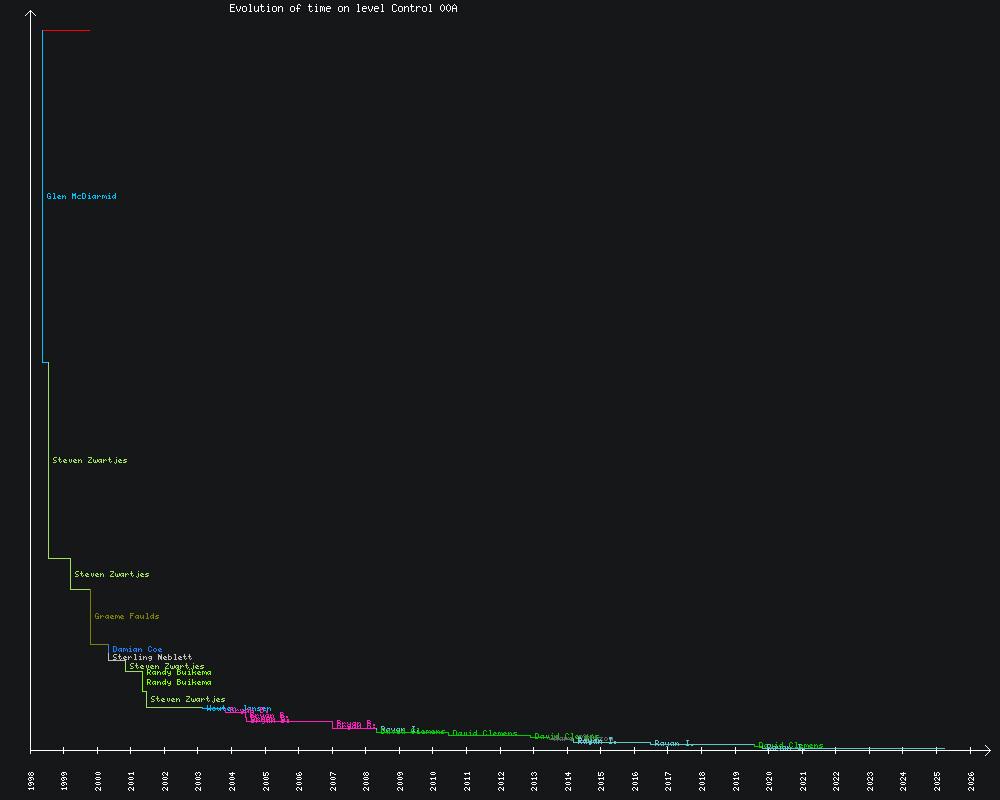
Task: Click the right arrowhead on the horizontal axis
Action: tap(986, 749)
